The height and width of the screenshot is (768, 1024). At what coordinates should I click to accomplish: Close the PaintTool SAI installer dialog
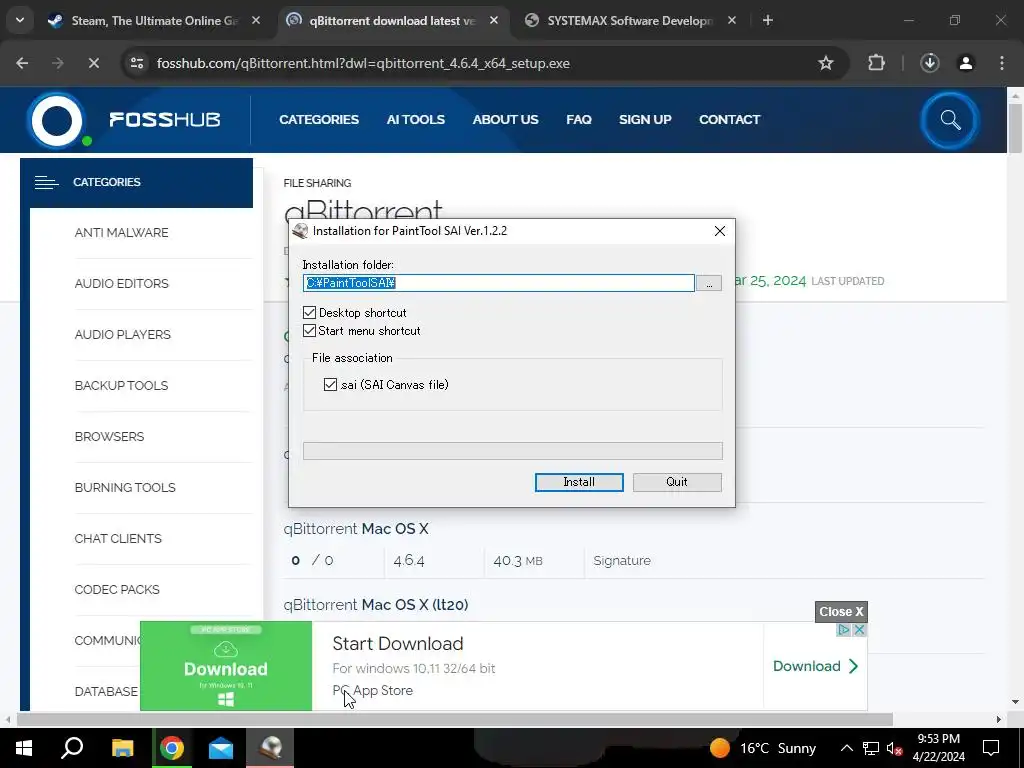point(720,231)
